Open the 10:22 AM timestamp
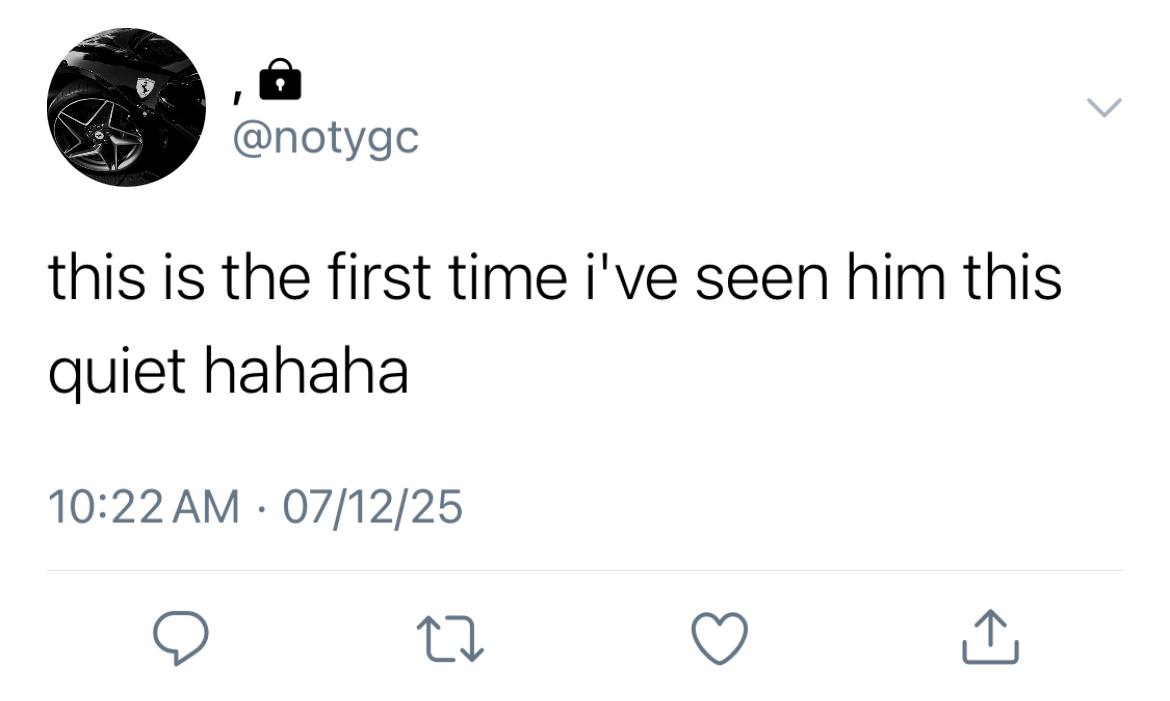Viewport: 1170px width, 701px height. pos(144,506)
